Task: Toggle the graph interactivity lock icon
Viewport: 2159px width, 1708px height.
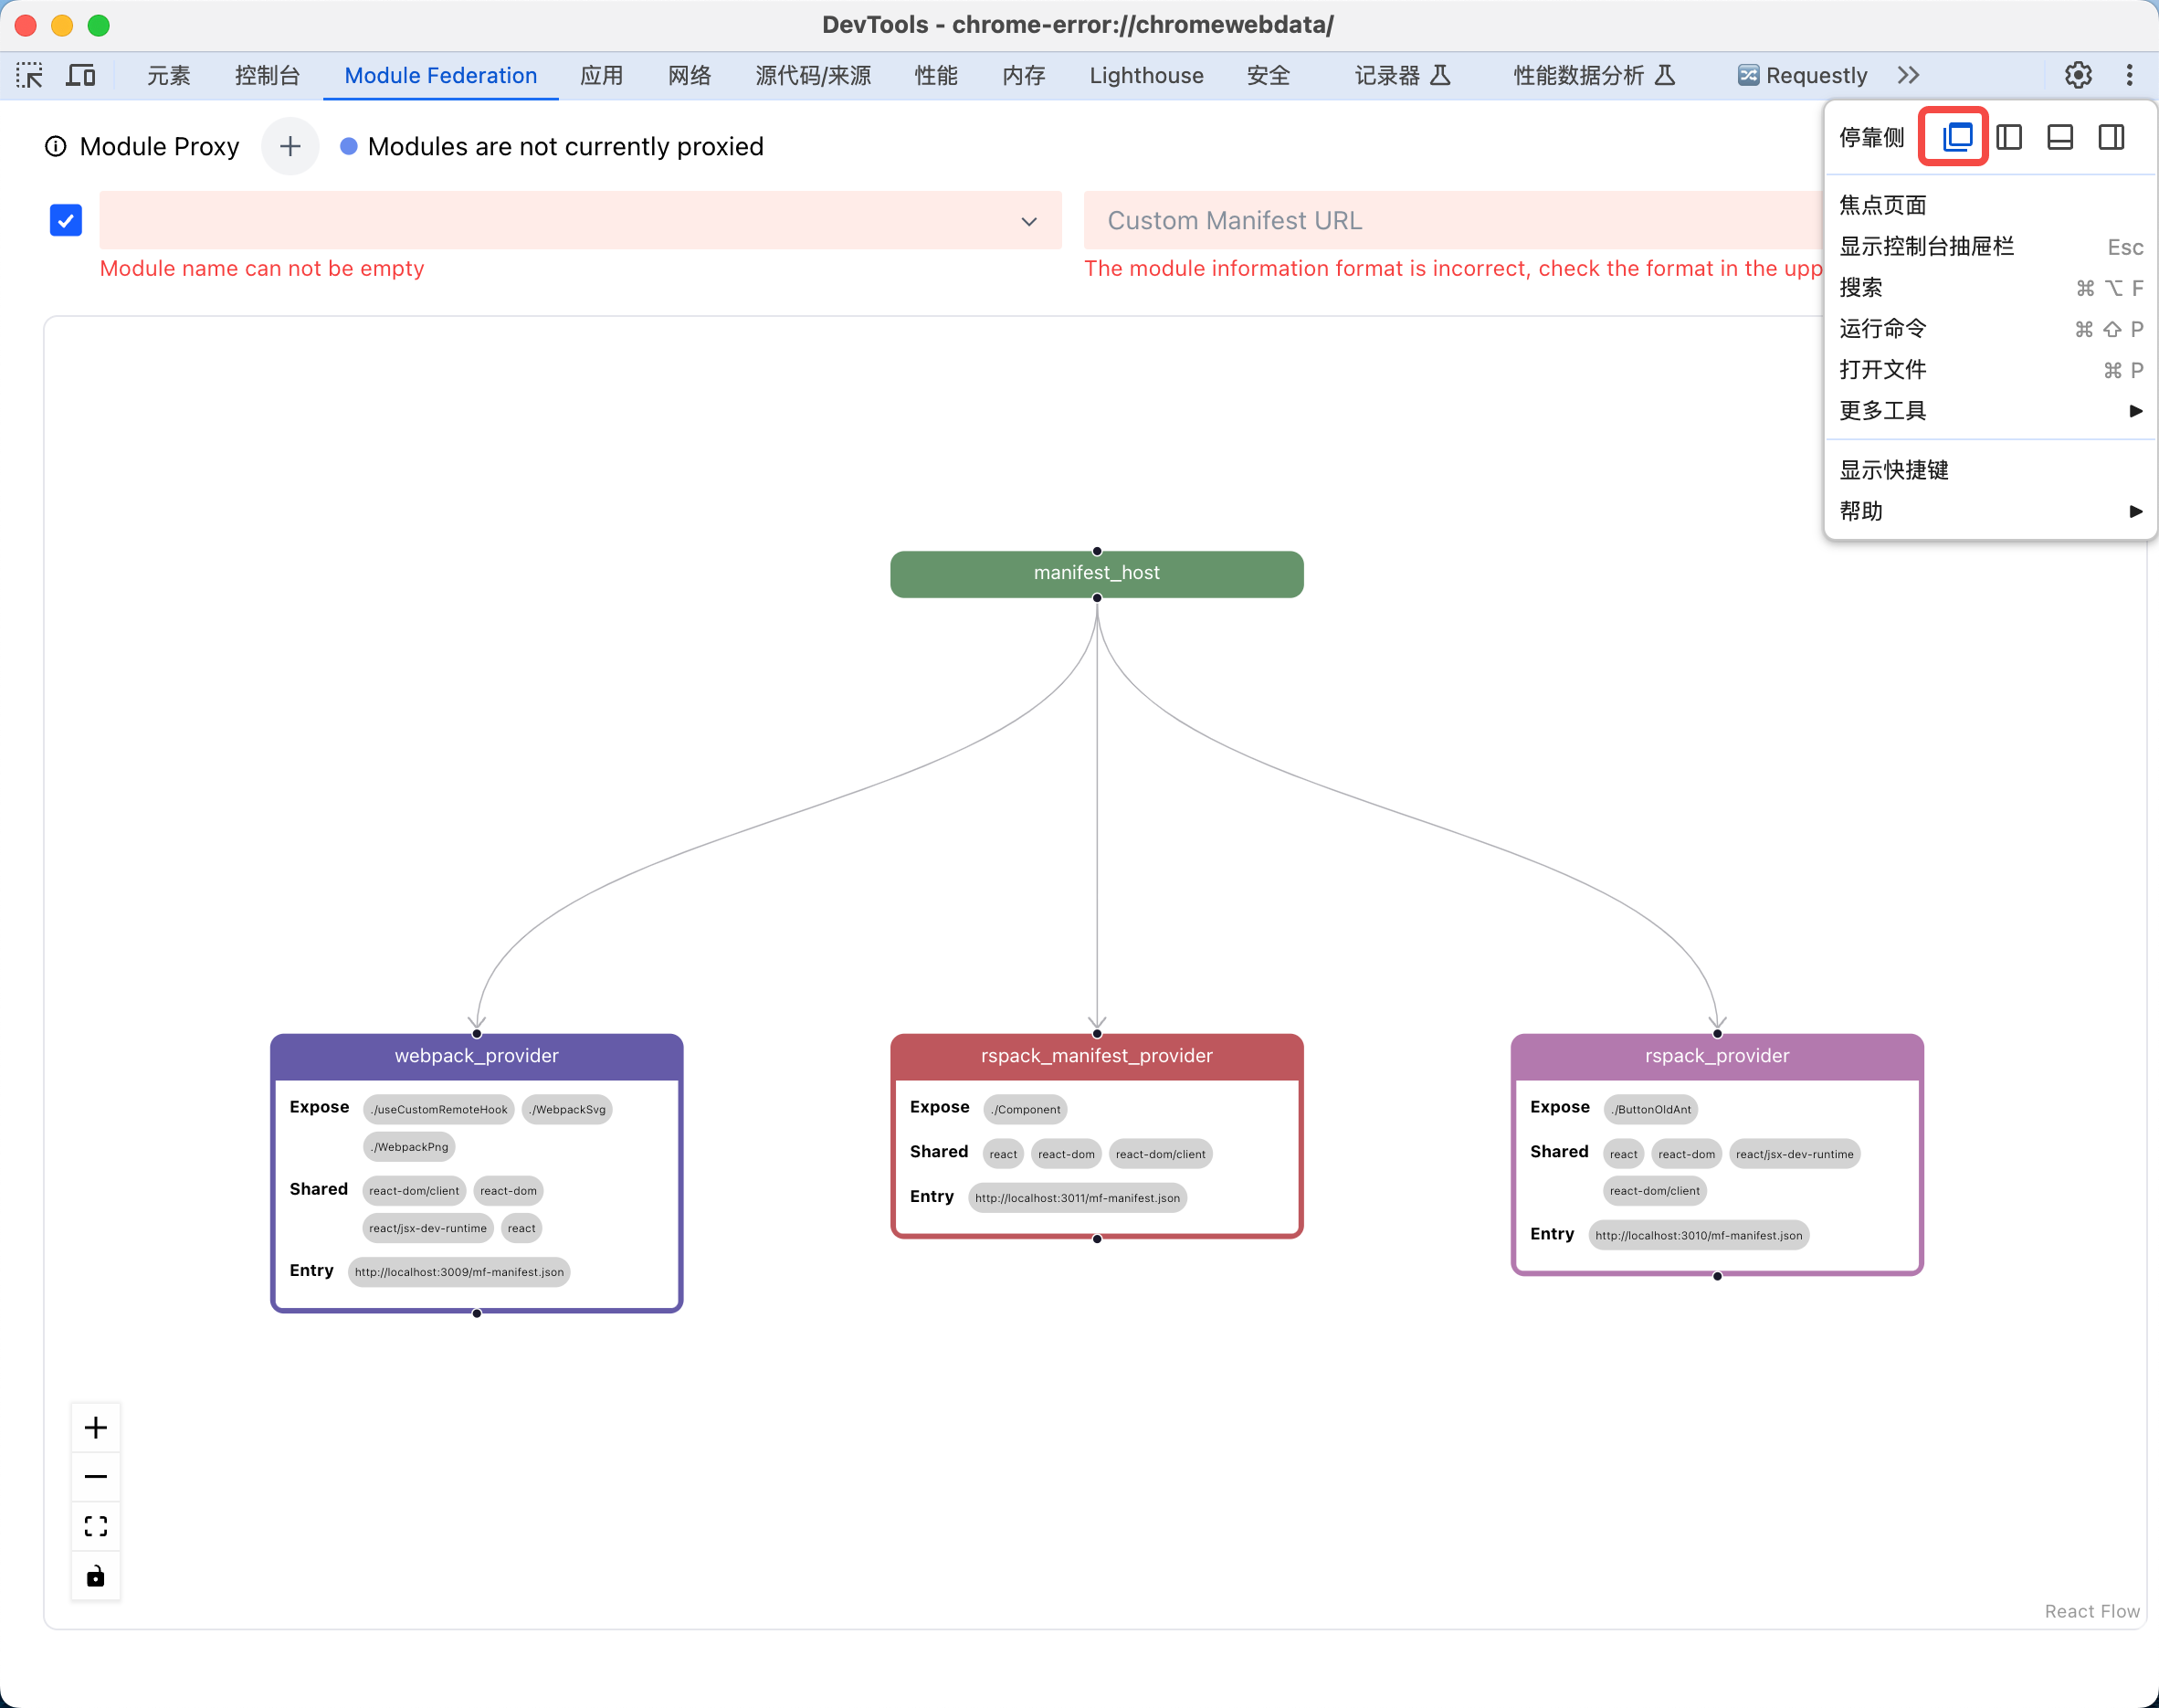Action: click(96, 1576)
